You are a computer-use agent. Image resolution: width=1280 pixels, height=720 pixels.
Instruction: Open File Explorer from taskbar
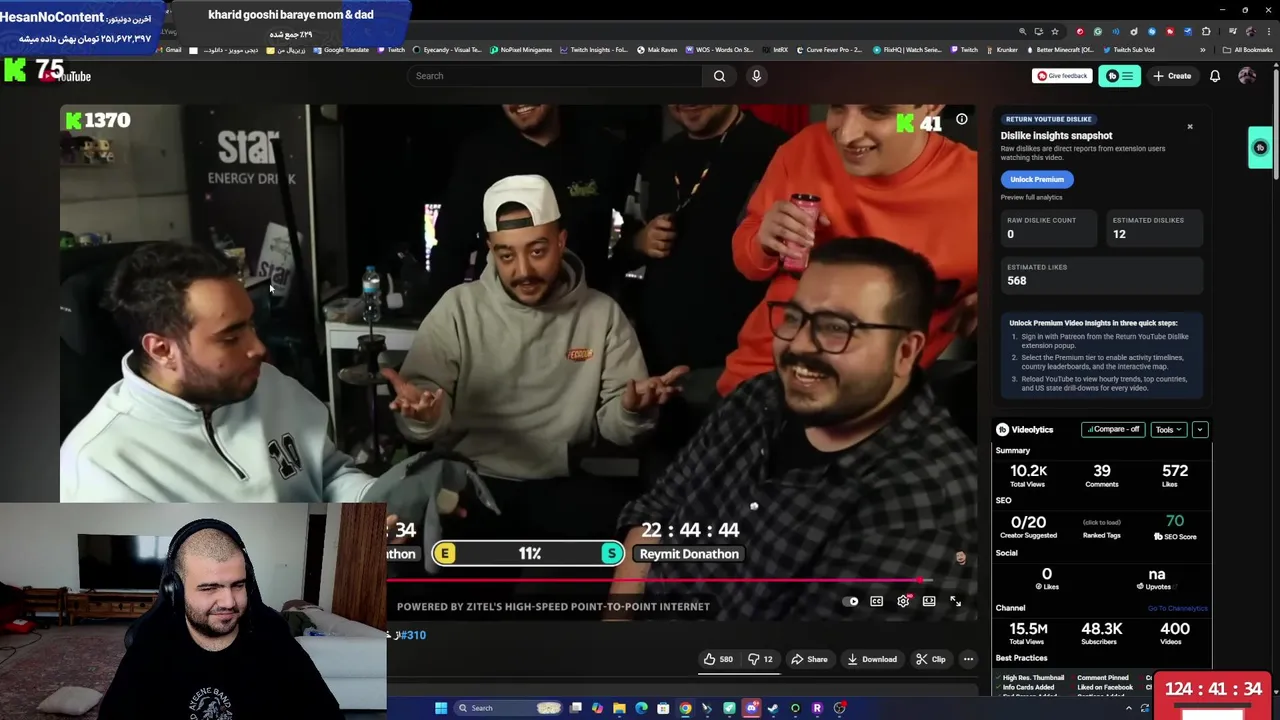point(619,708)
